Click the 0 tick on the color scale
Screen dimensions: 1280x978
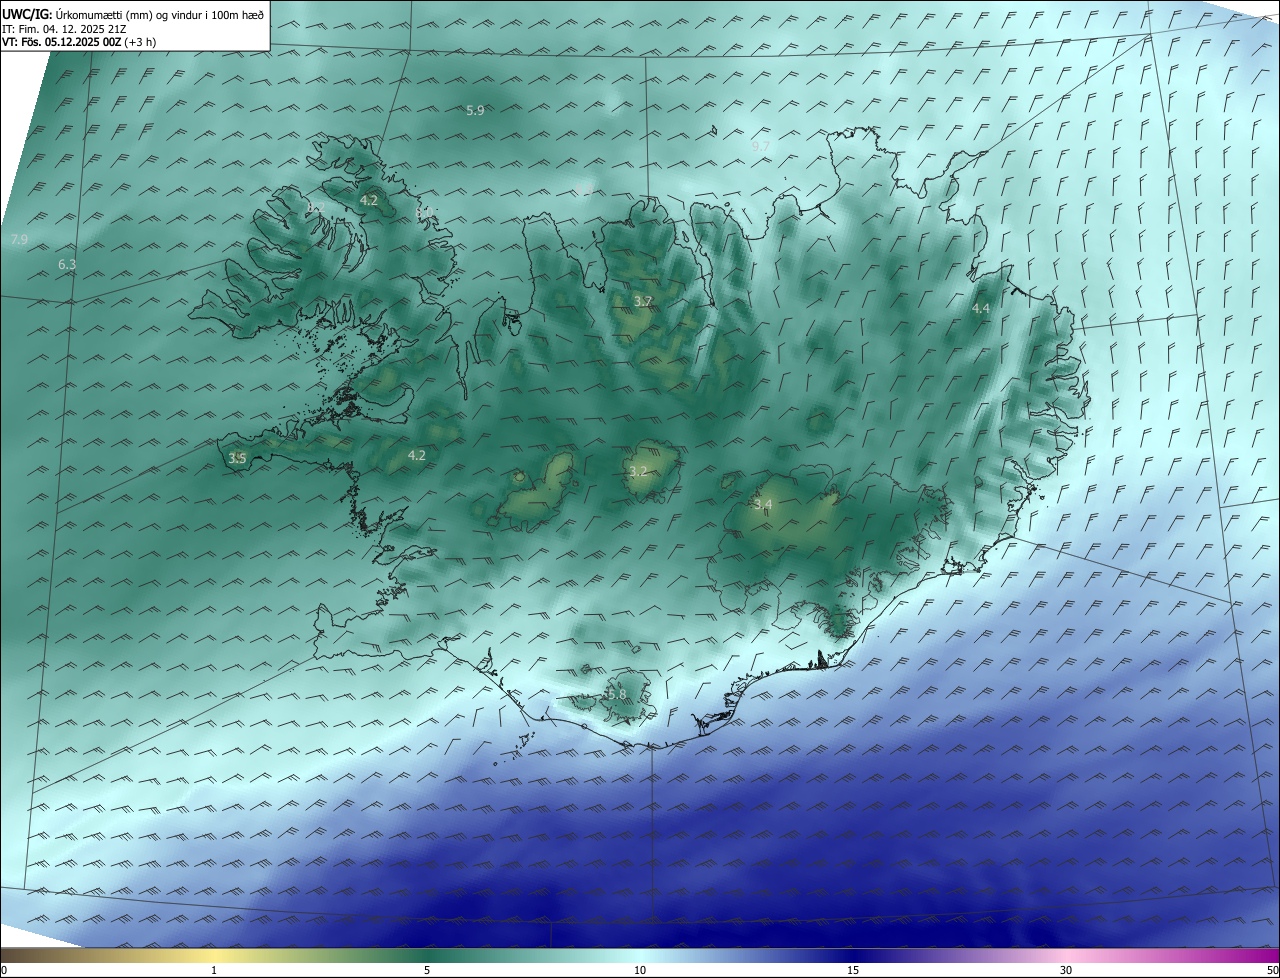point(4,971)
